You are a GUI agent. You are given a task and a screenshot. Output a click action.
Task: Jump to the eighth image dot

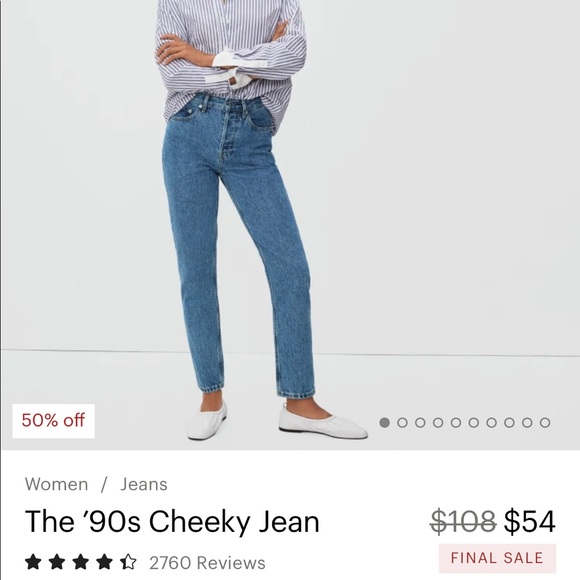point(509,422)
